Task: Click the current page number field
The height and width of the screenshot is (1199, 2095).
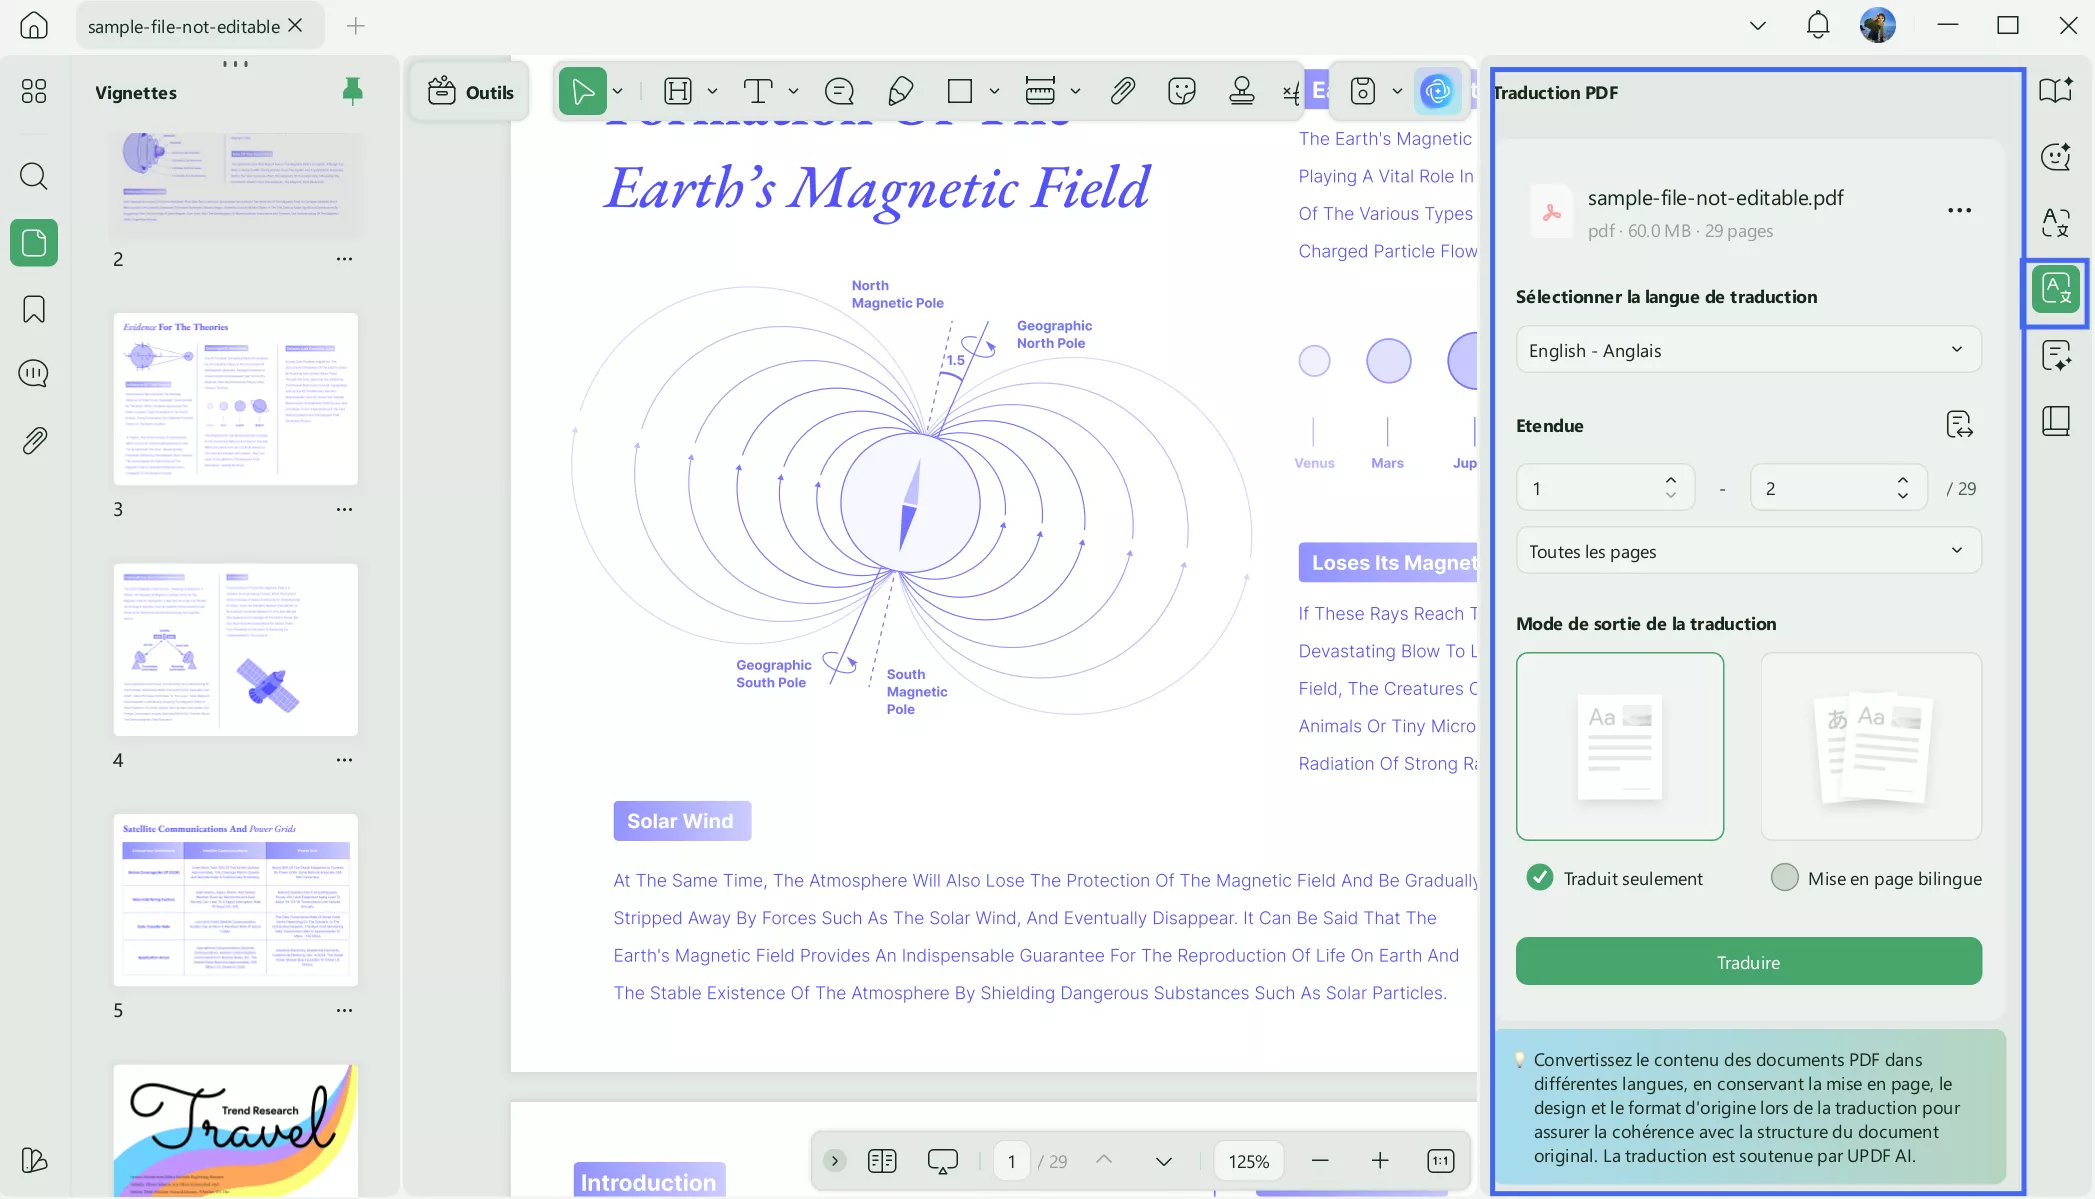Action: [x=1012, y=1161]
